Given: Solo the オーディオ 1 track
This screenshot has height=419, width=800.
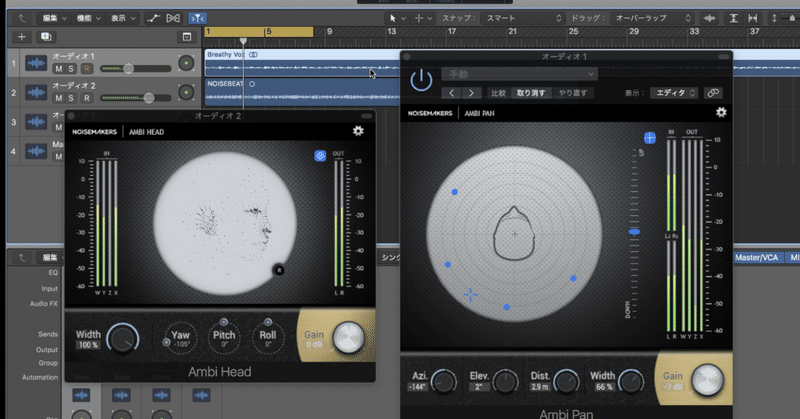Looking at the screenshot, I should [71, 69].
